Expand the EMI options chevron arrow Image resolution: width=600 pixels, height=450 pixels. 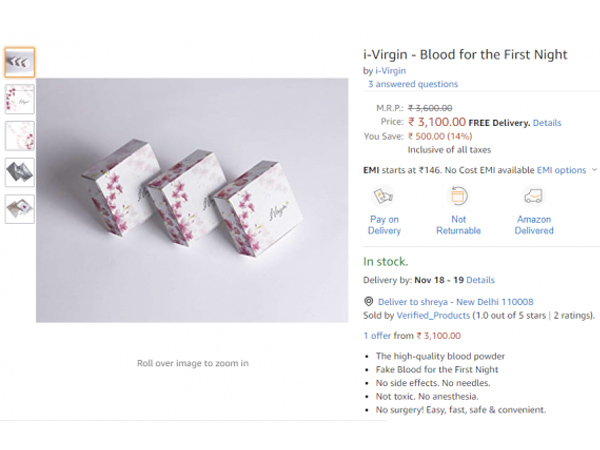click(x=595, y=171)
